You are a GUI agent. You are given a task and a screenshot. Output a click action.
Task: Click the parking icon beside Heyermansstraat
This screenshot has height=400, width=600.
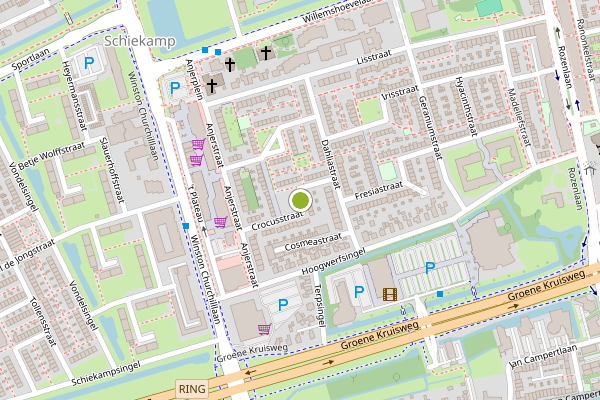(89, 62)
